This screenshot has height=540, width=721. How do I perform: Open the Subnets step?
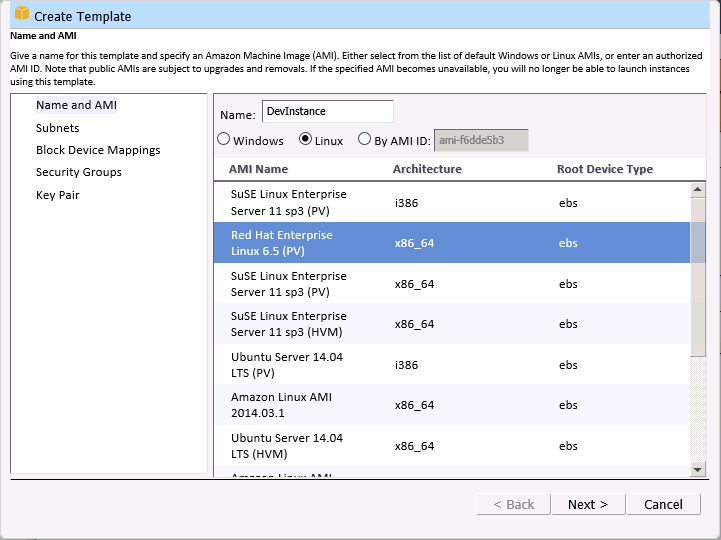pyautogui.click(x=57, y=128)
